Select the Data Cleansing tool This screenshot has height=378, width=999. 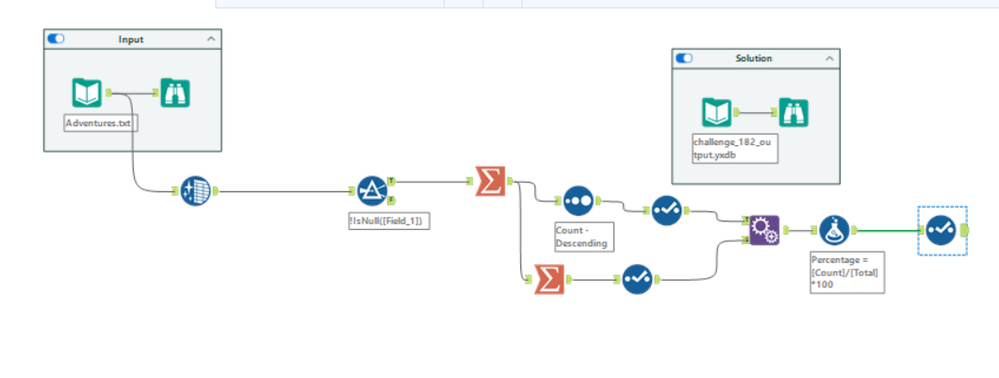point(195,190)
